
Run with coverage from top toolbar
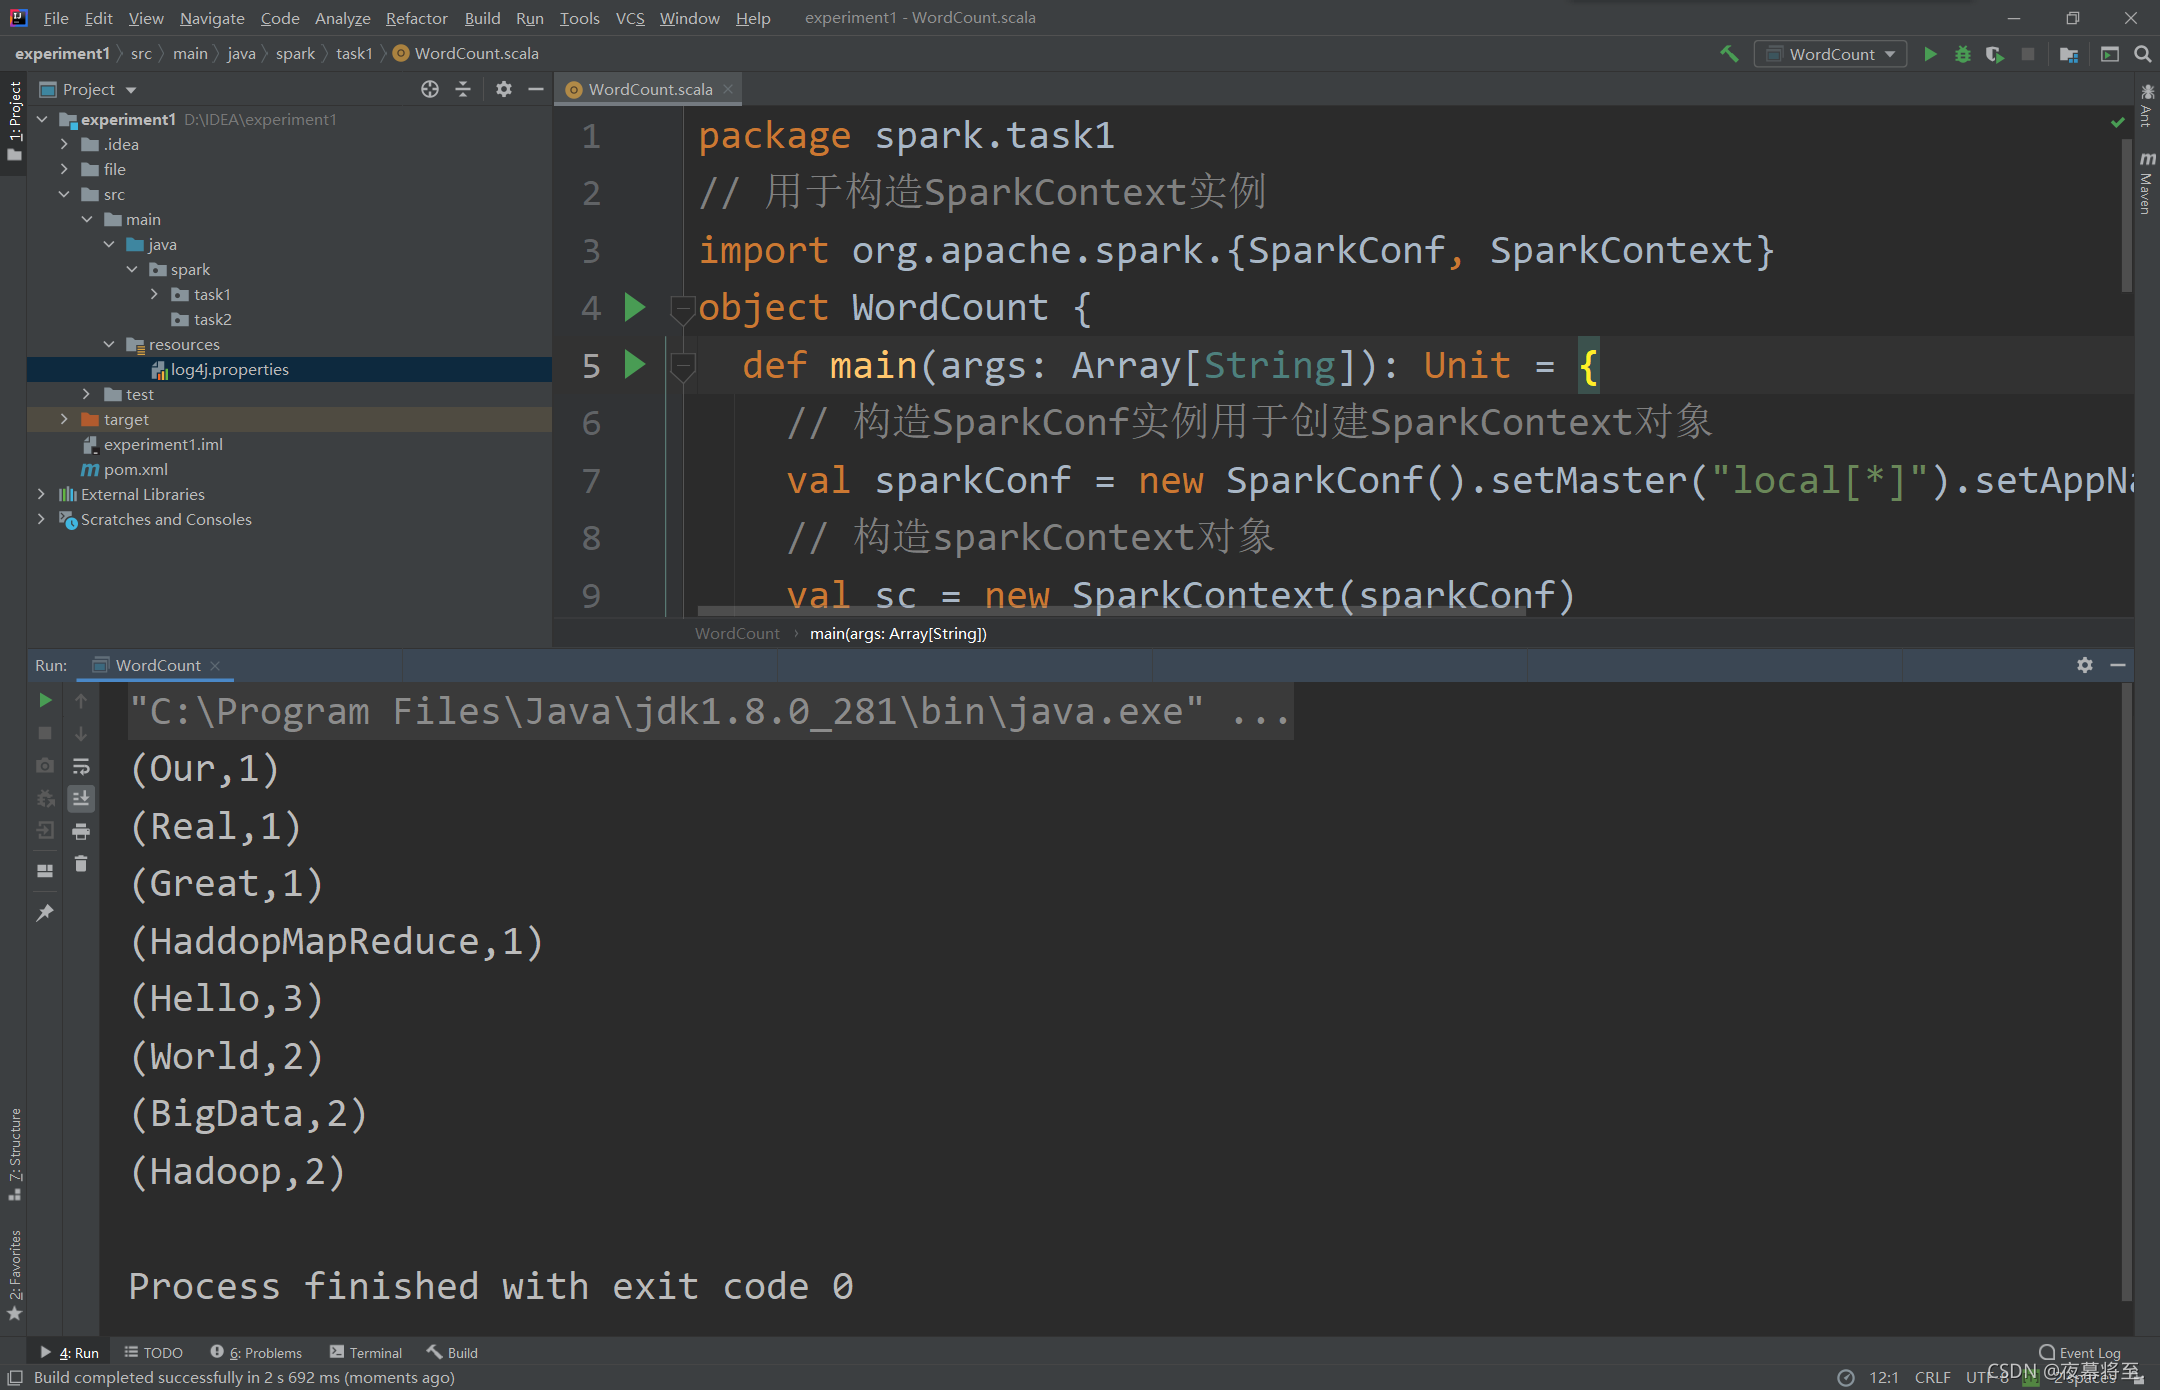pos(1994,54)
